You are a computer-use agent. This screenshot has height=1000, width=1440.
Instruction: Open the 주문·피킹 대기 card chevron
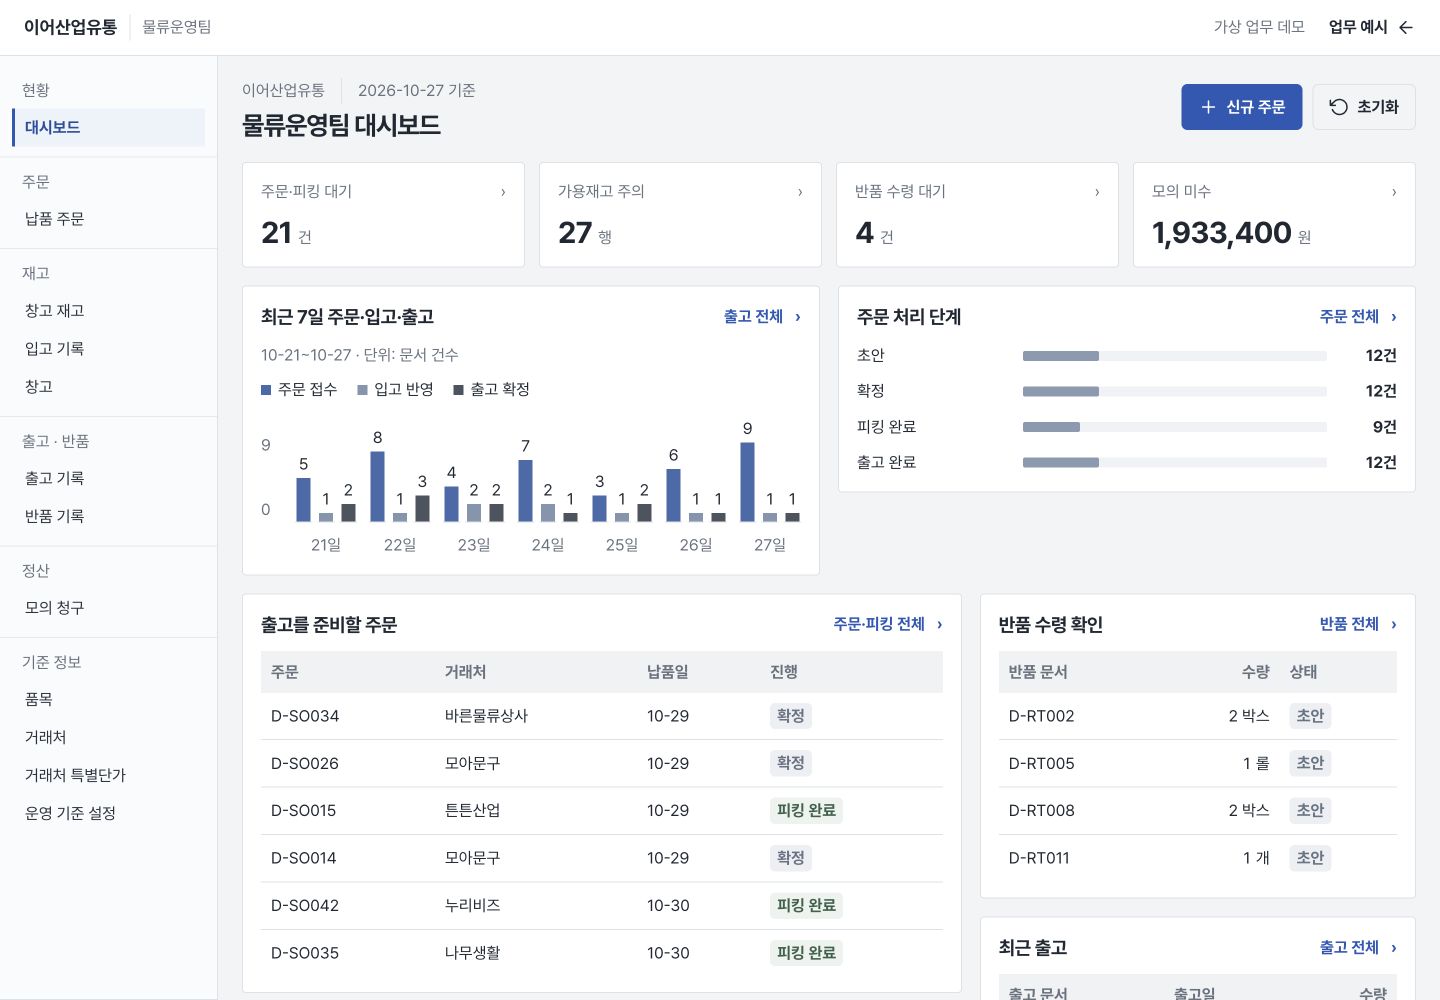pyautogui.click(x=503, y=192)
